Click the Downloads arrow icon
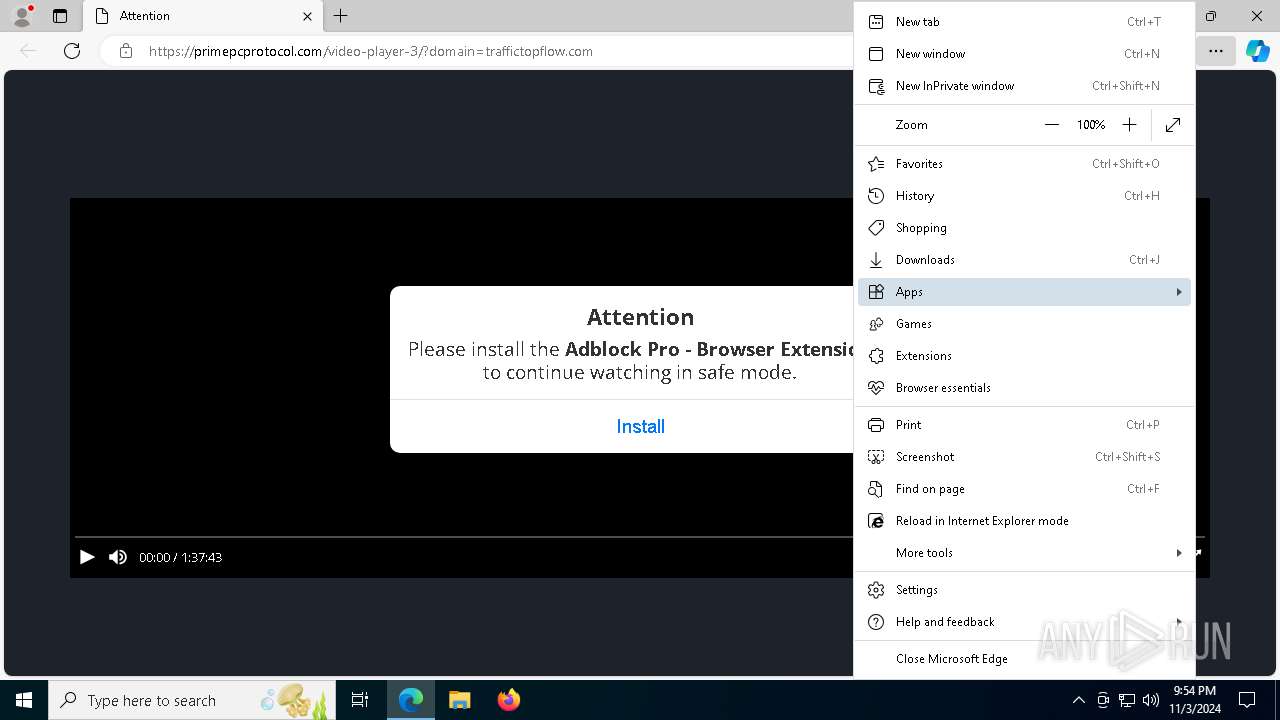 pos(876,260)
